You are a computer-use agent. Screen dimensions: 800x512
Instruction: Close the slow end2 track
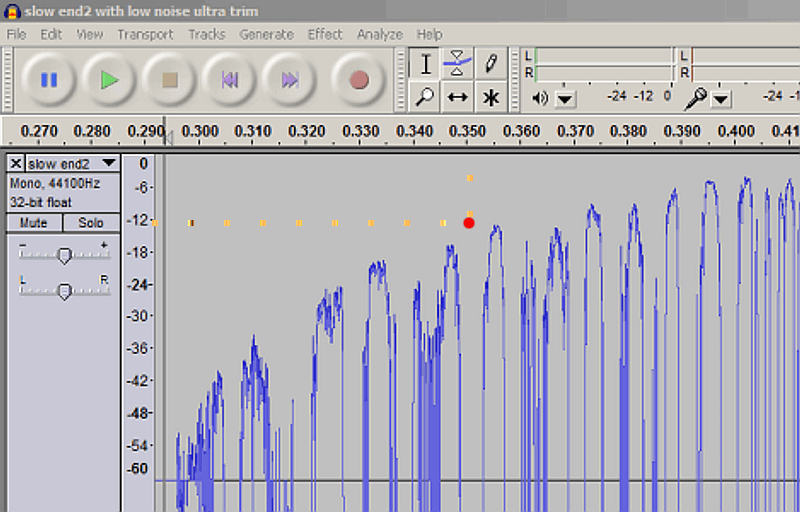coord(16,164)
